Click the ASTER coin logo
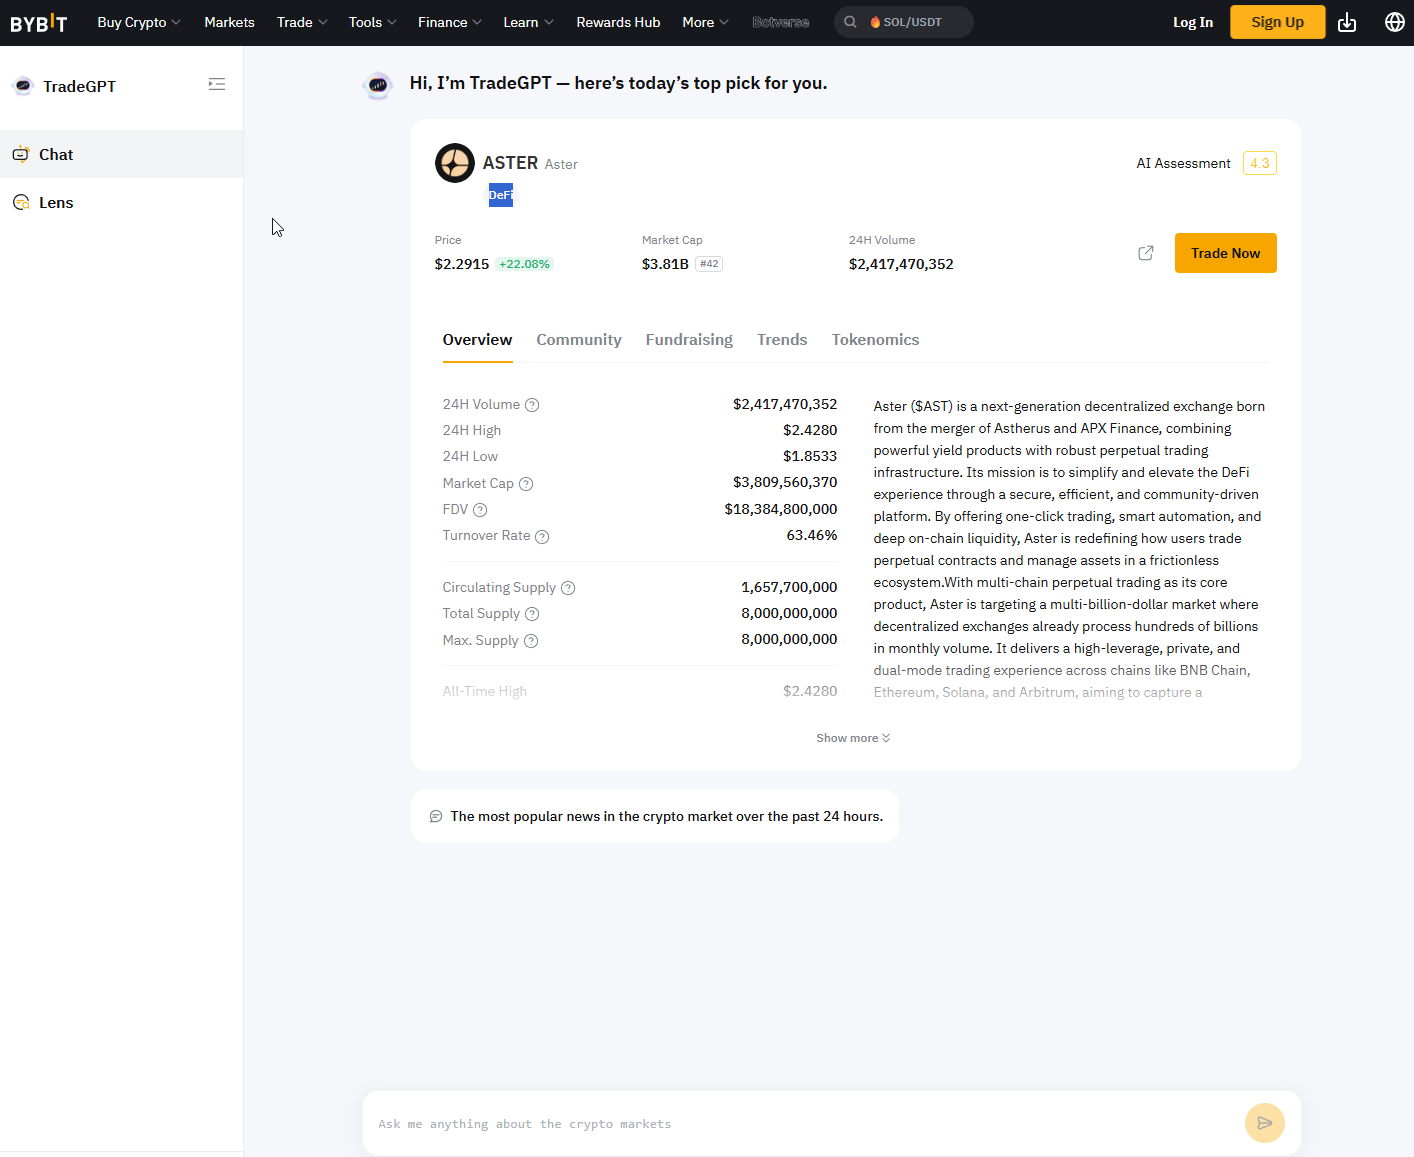 455,163
